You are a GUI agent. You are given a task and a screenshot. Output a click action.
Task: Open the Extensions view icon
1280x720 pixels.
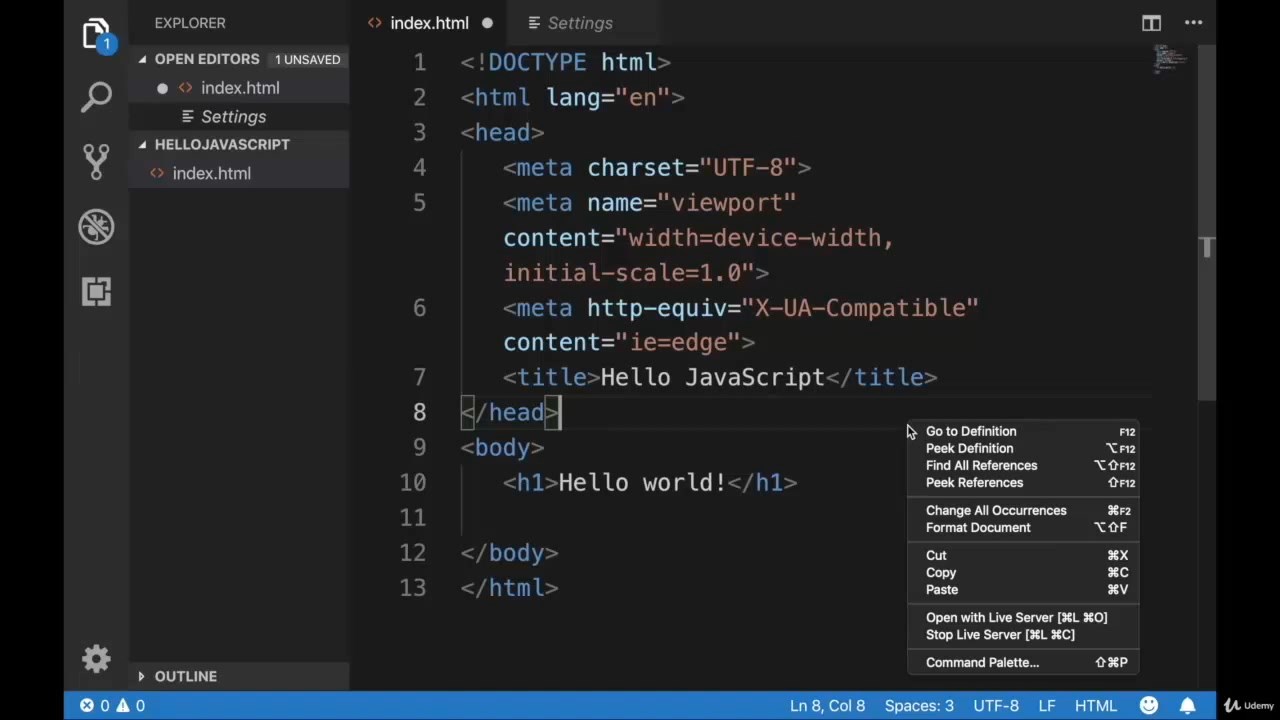(96, 291)
